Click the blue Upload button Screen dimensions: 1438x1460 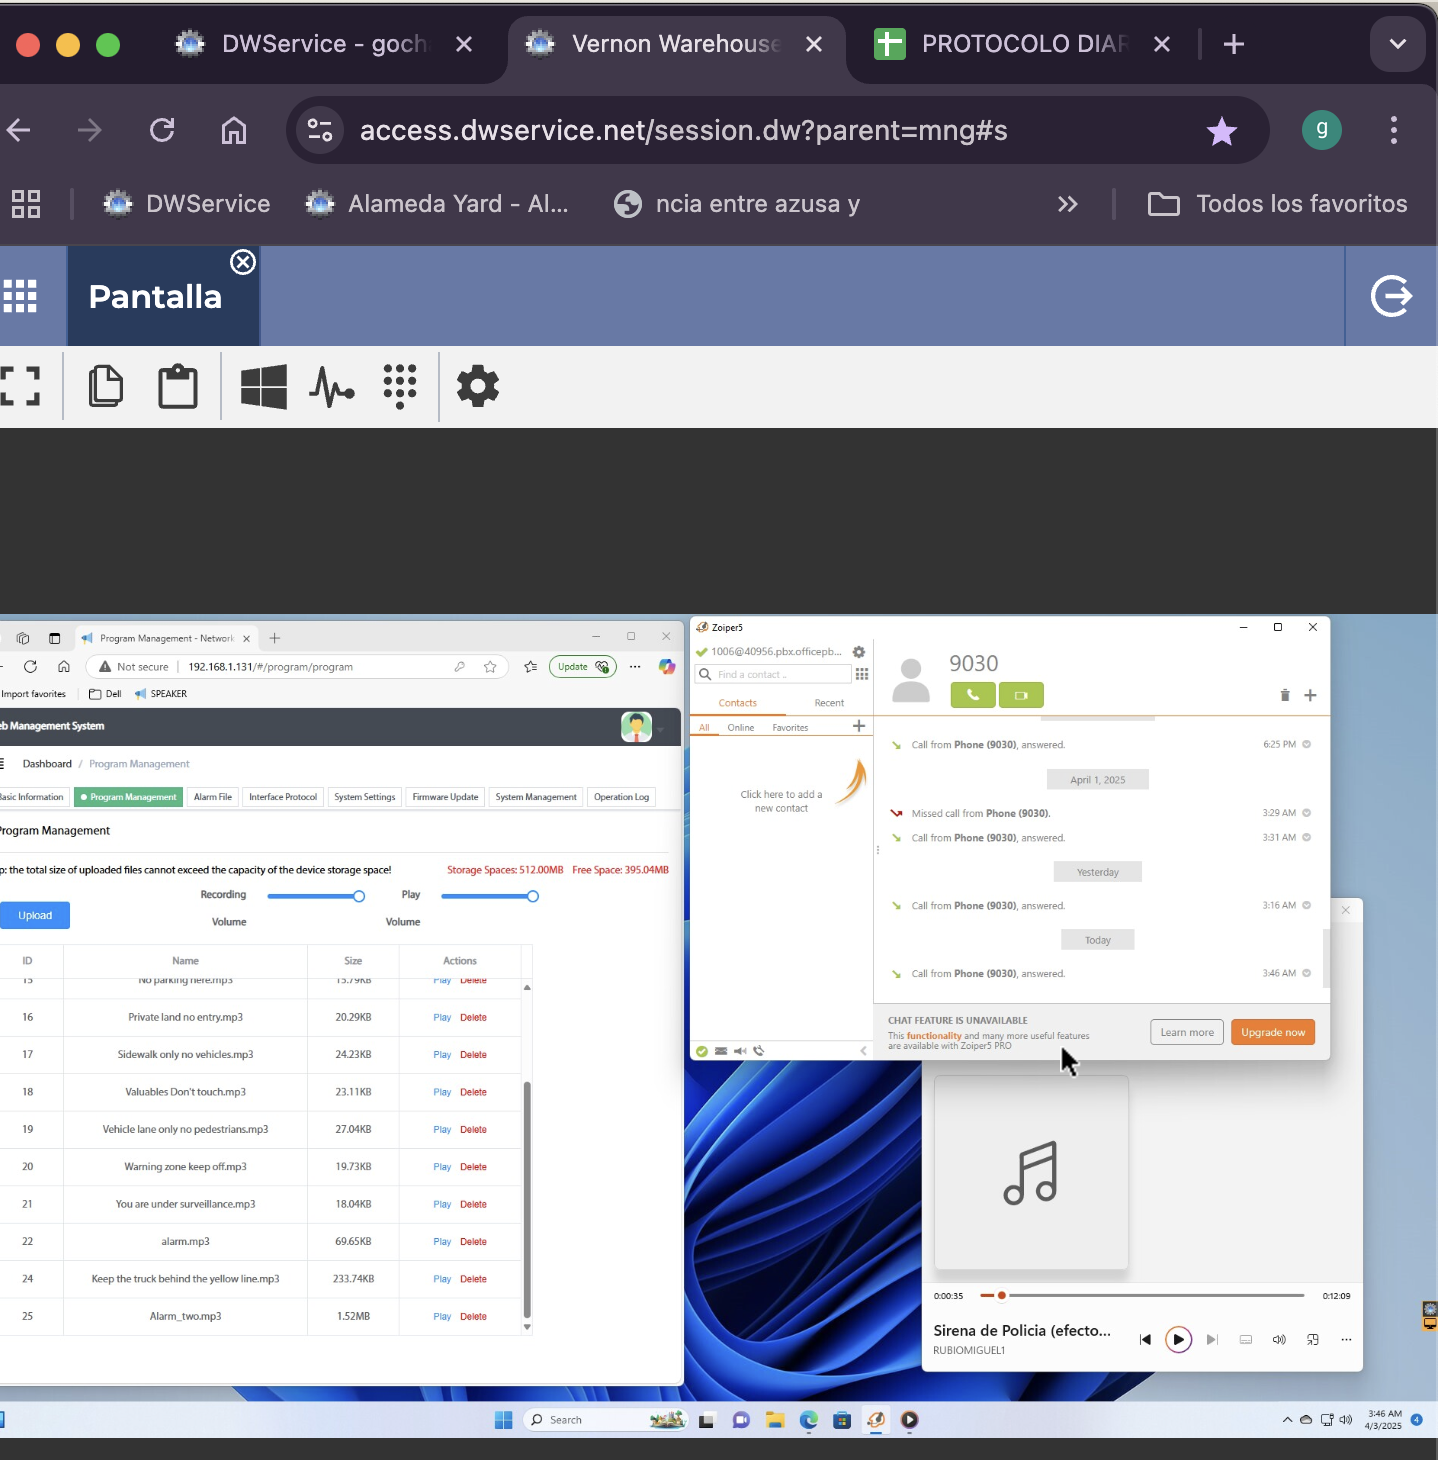[x=35, y=915]
